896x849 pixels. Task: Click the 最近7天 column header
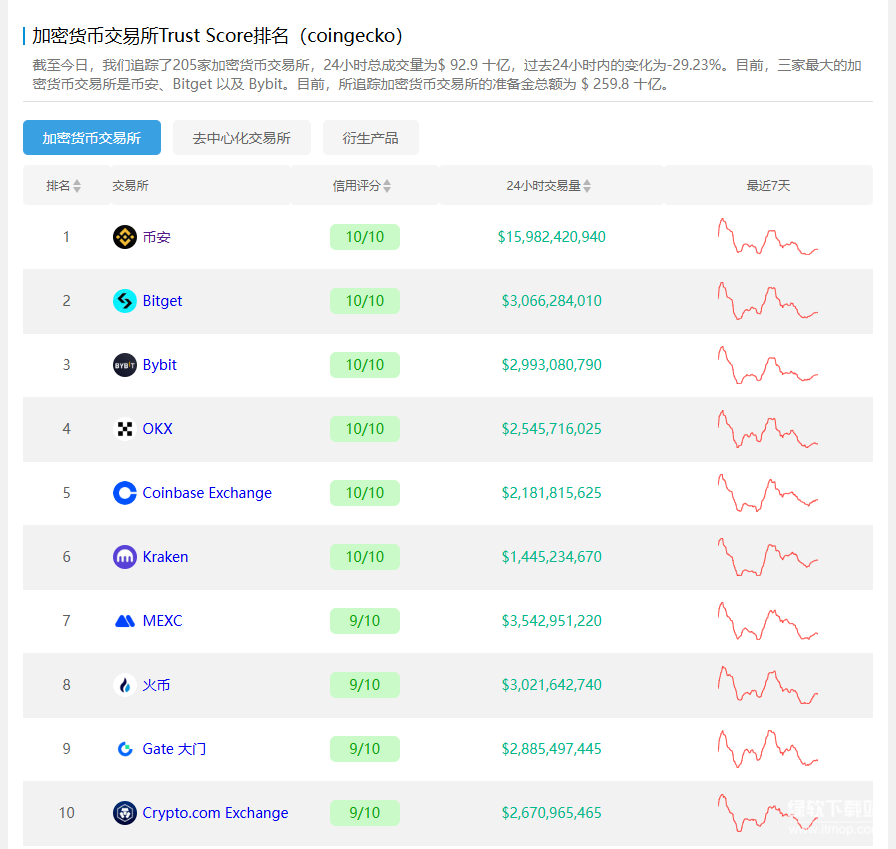768,186
